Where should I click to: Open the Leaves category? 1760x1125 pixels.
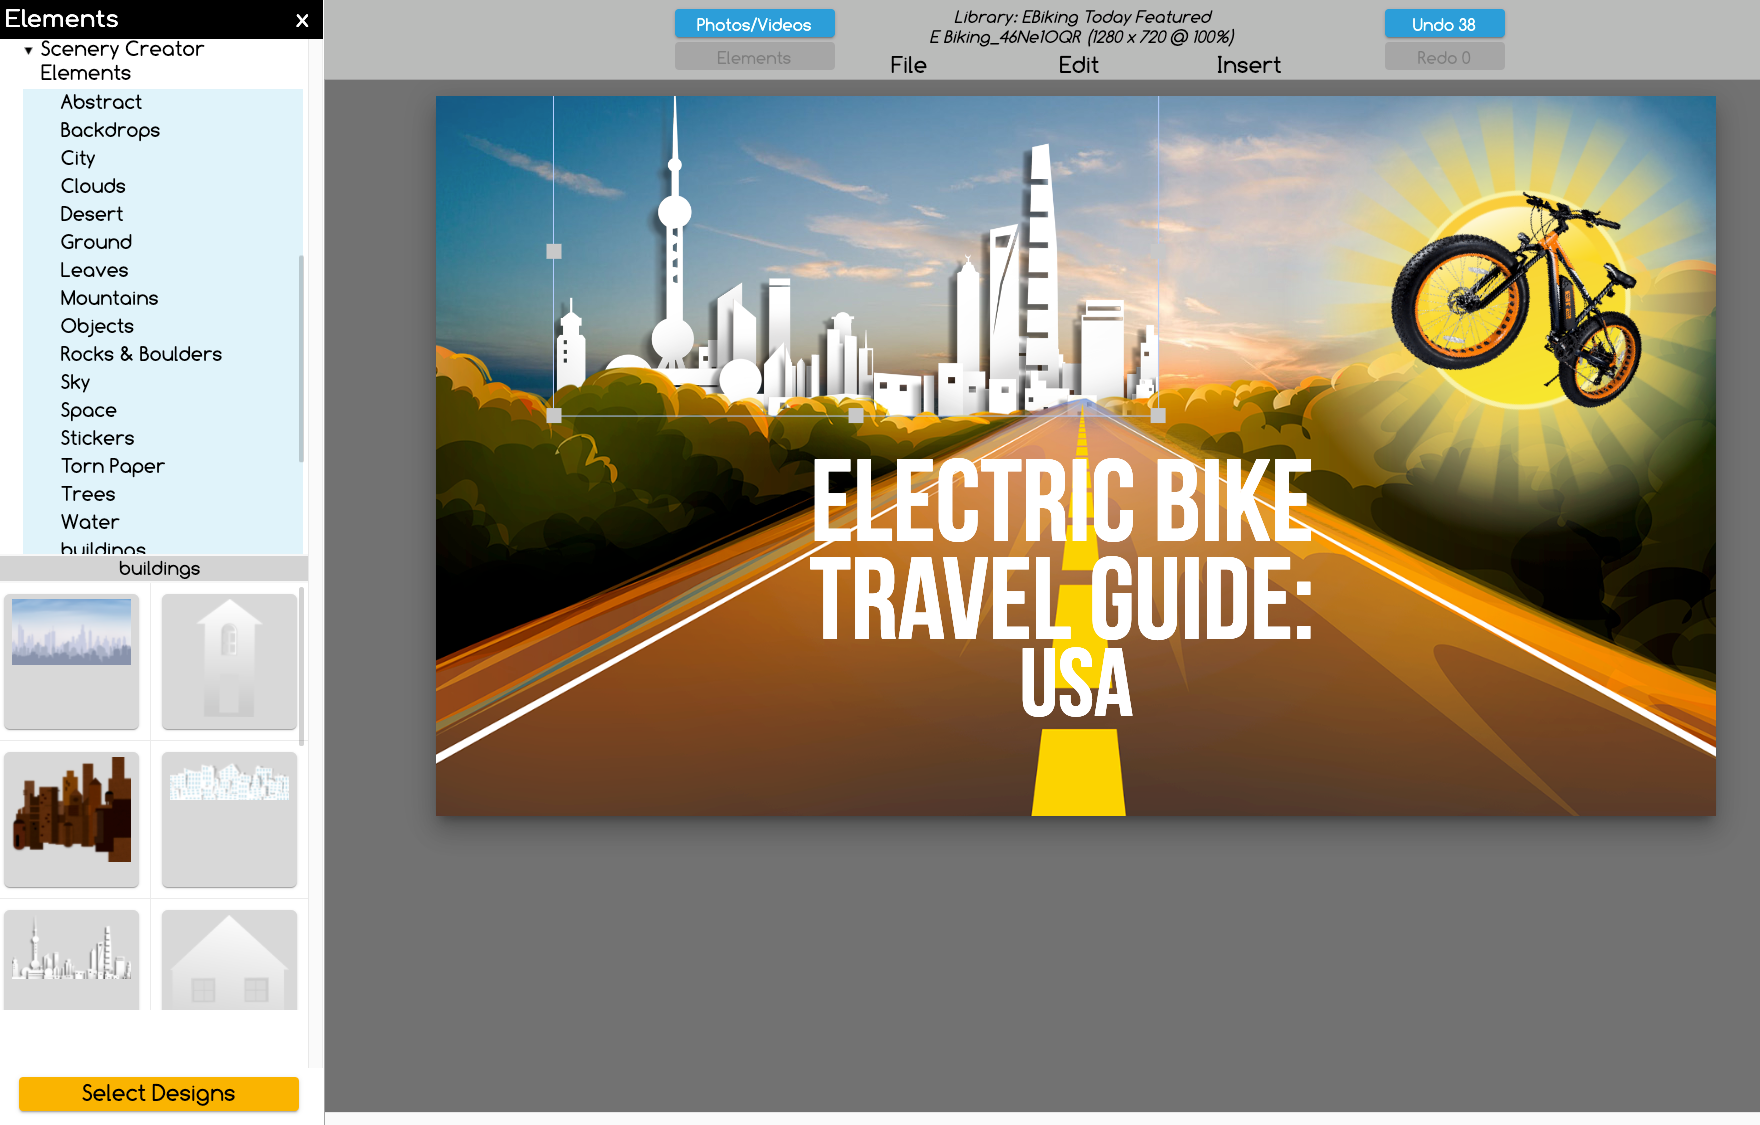94,270
